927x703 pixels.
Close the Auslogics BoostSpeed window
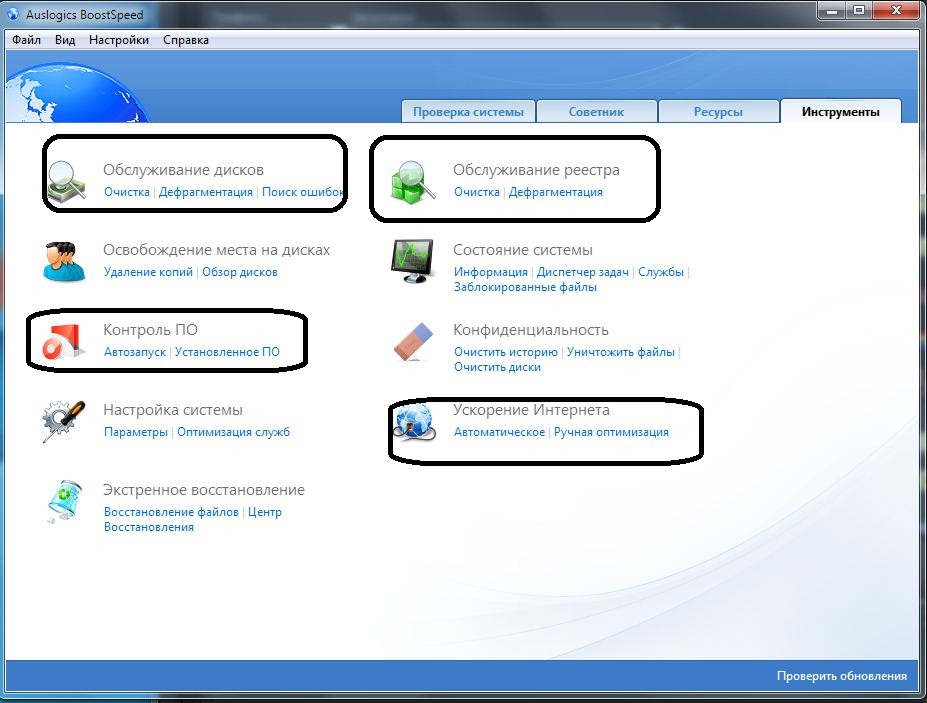click(x=896, y=11)
